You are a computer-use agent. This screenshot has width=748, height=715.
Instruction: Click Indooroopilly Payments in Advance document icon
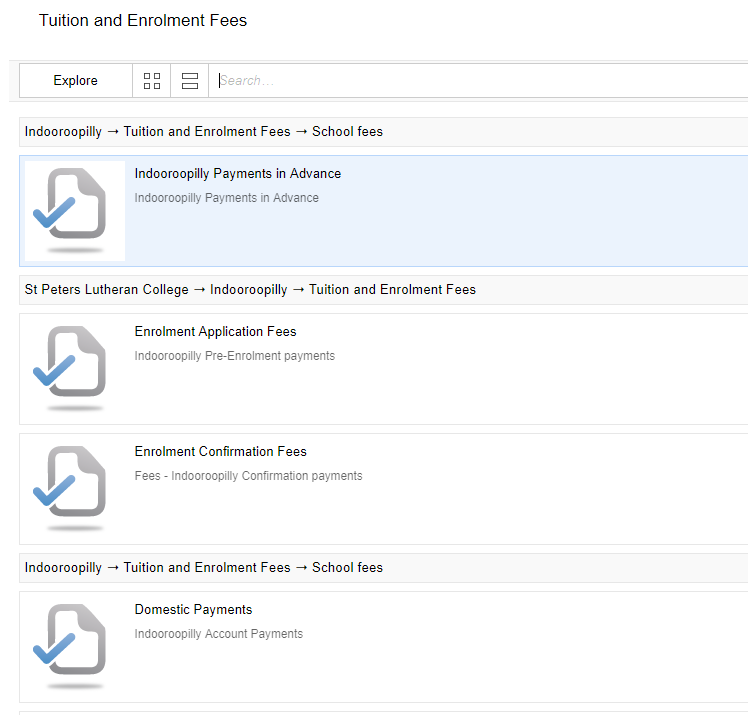coord(75,210)
